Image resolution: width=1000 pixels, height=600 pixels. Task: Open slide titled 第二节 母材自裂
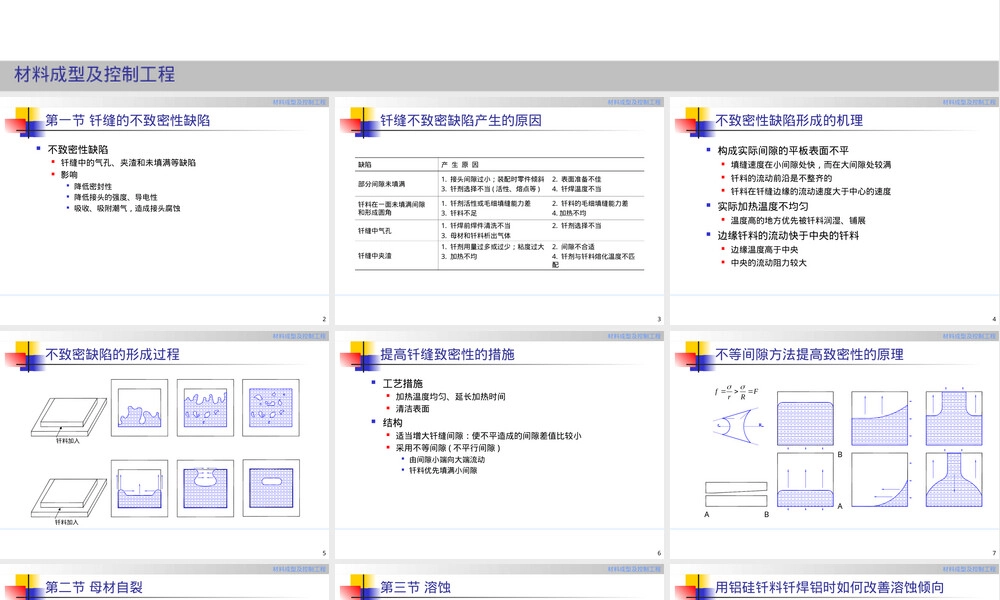coord(94,587)
